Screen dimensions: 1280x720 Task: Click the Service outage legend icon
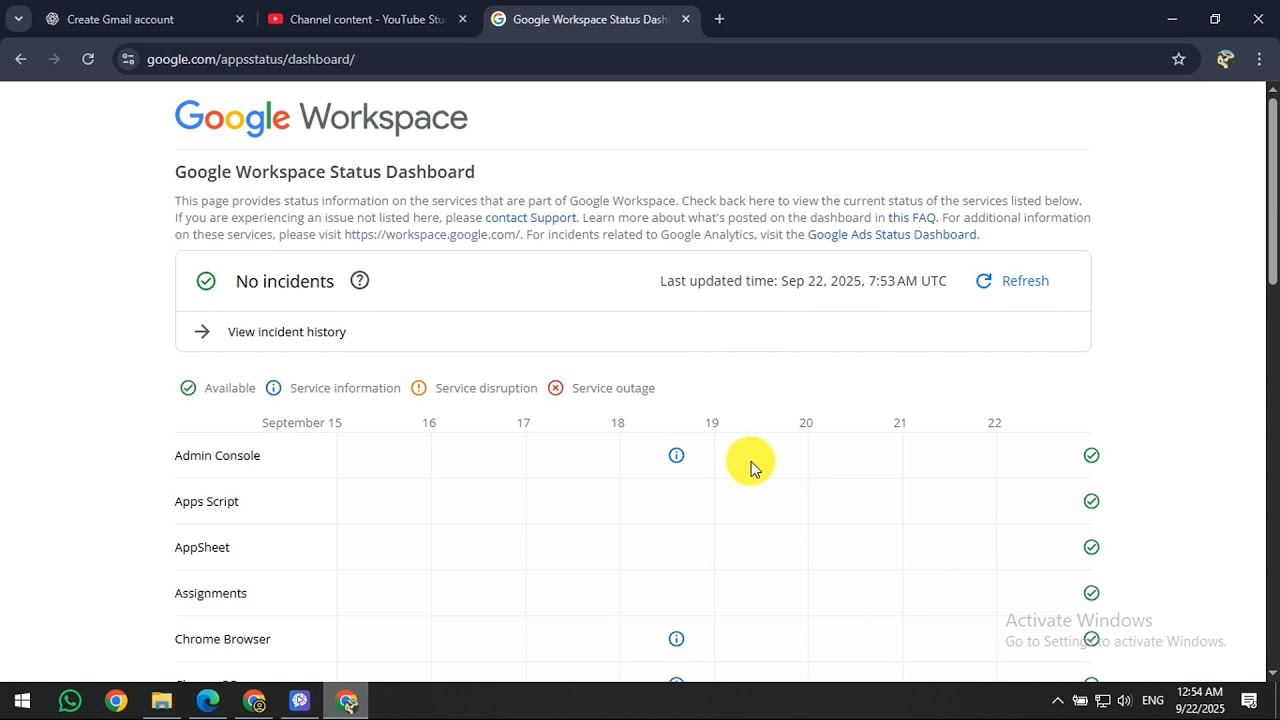click(x=556, y=388)
